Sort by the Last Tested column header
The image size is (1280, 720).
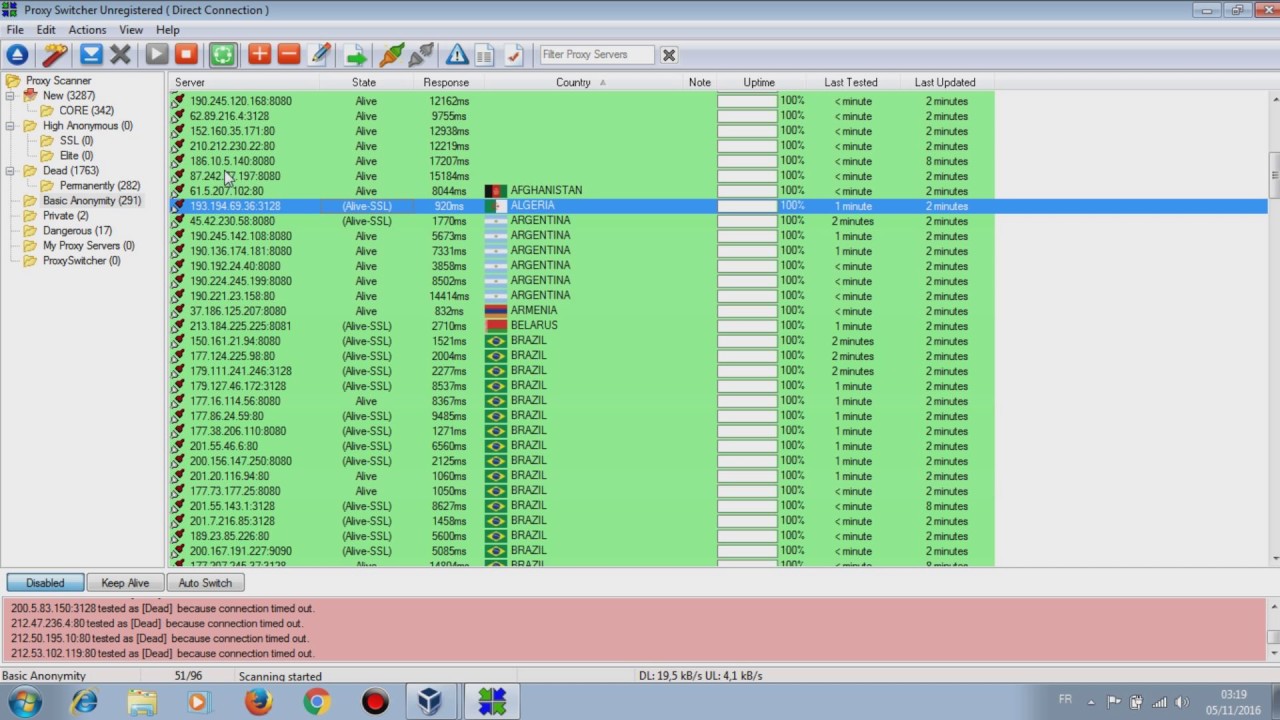(x=851, y=82)
